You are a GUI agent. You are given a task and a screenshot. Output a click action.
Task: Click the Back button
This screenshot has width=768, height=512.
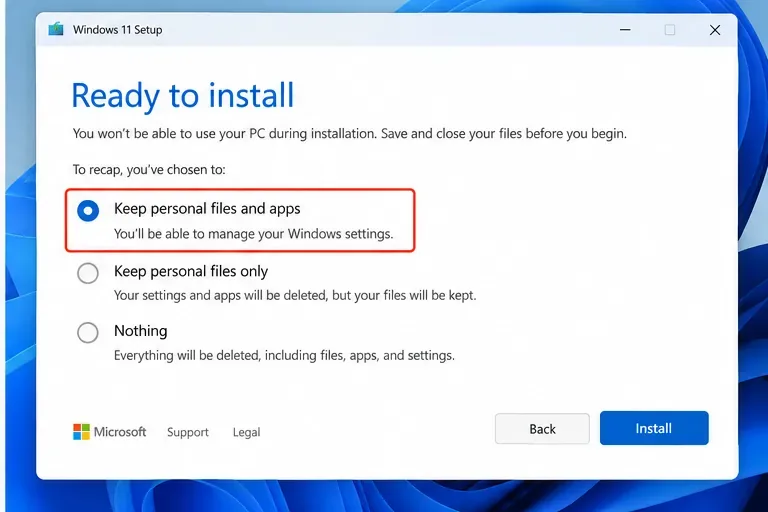(542, 429)
